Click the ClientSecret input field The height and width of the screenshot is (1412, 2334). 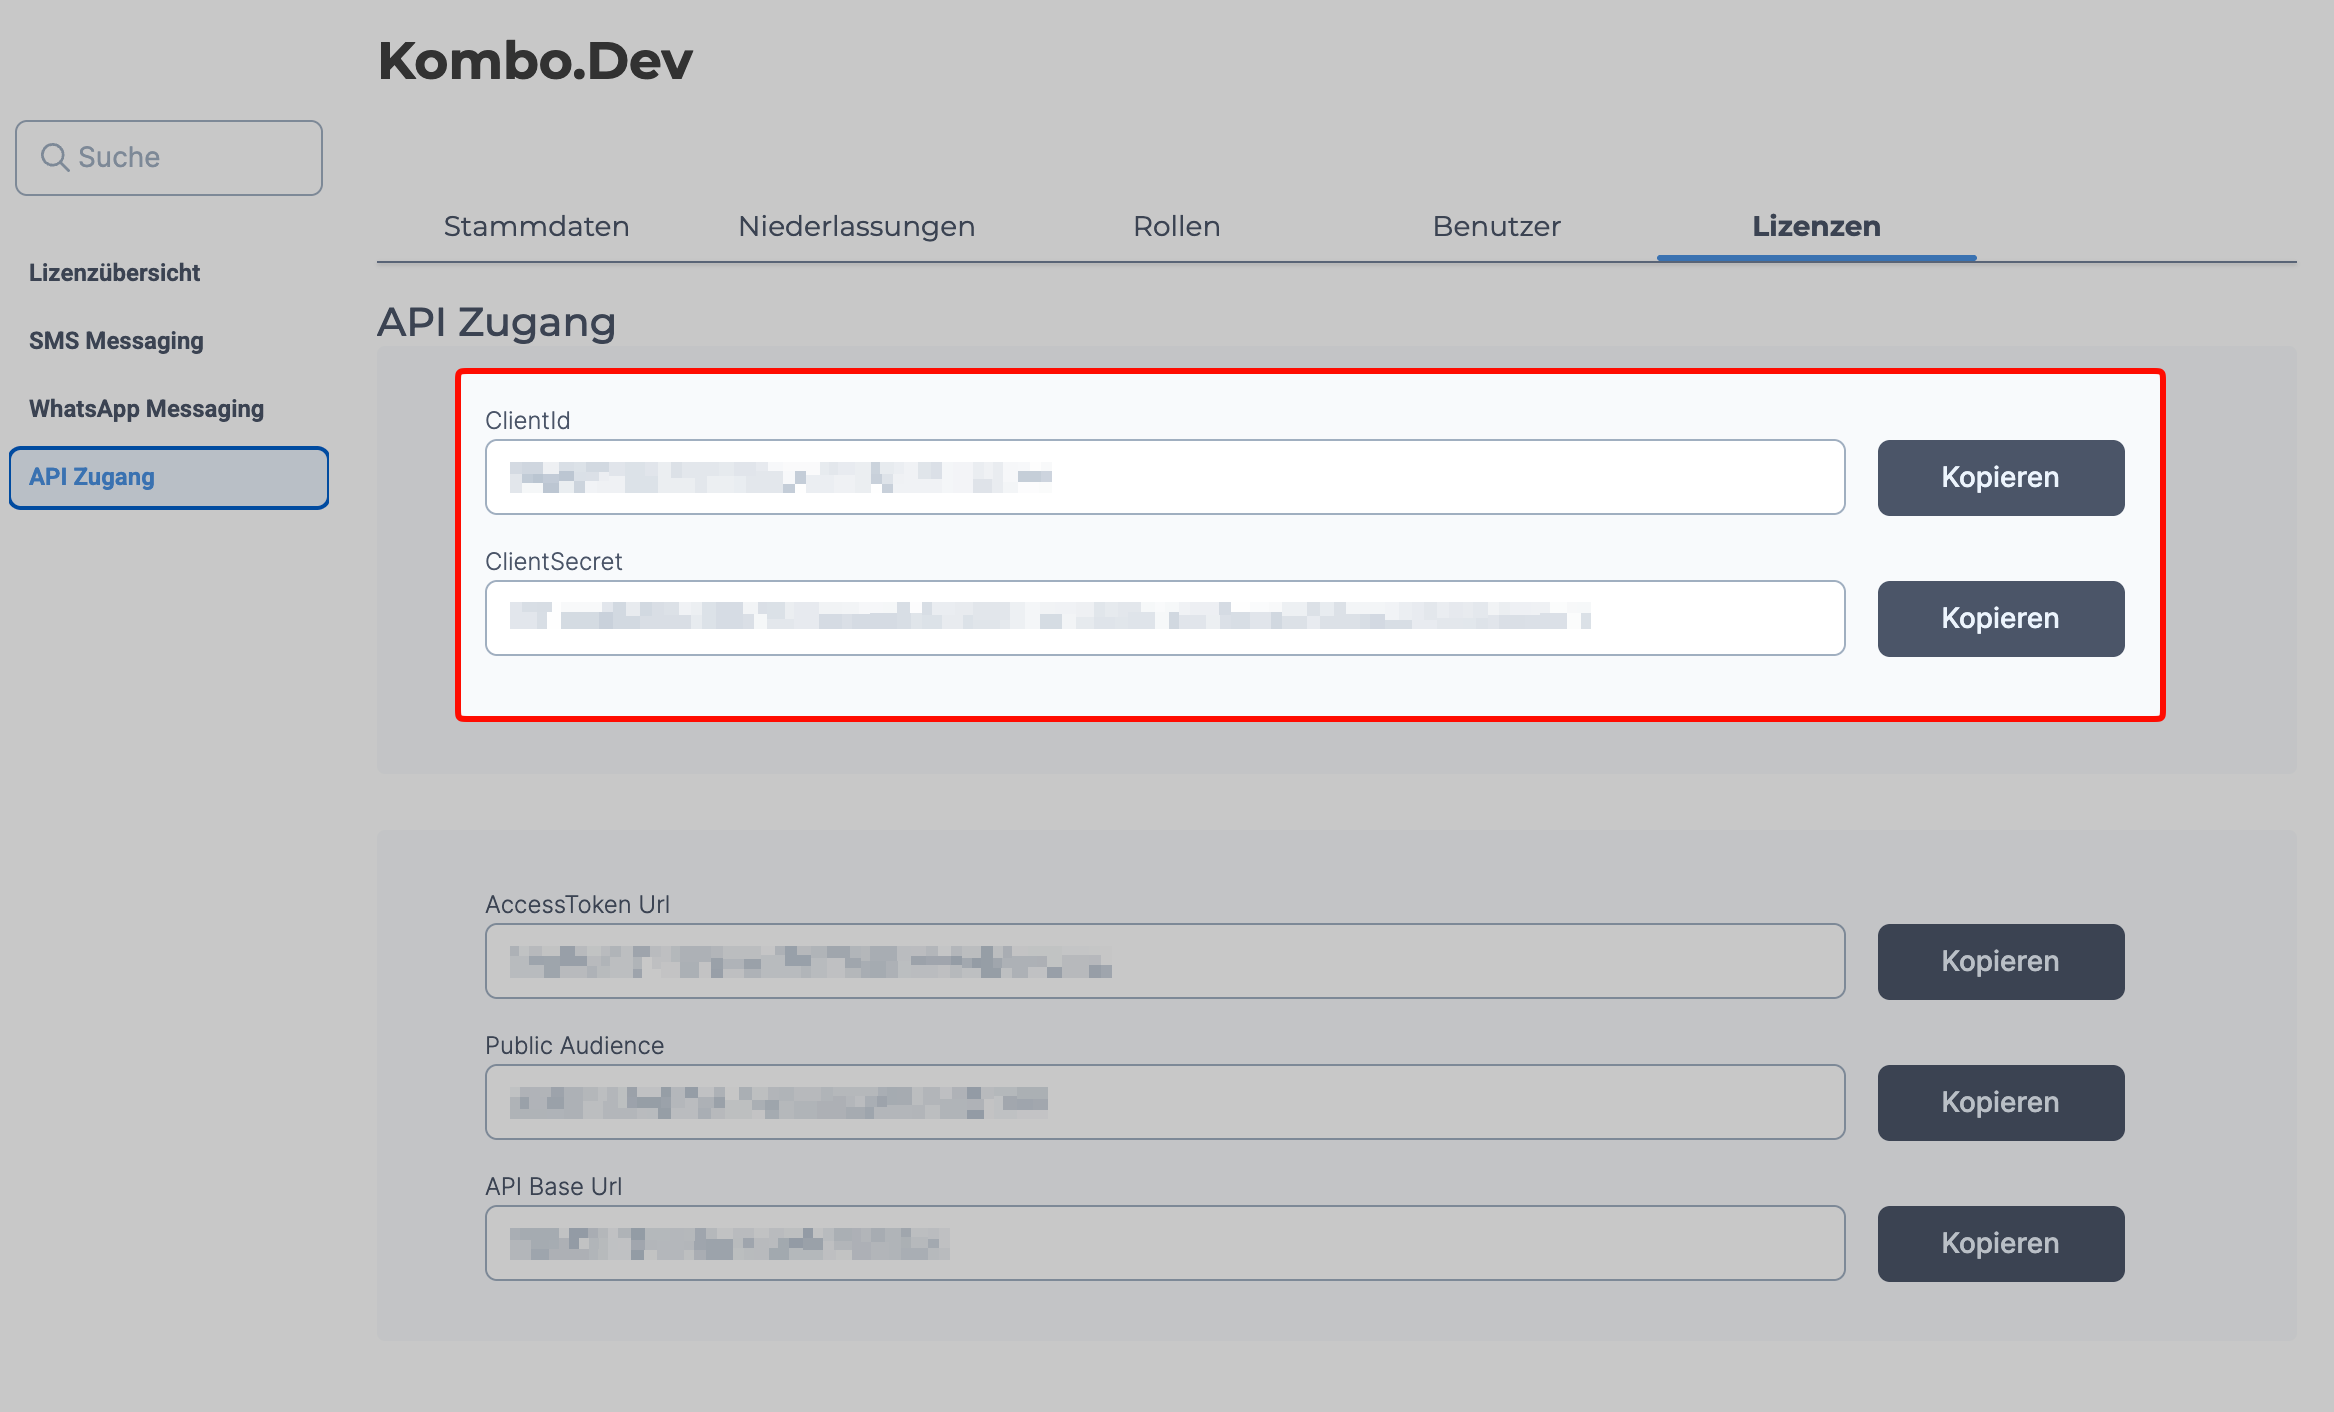point(1165,618)
